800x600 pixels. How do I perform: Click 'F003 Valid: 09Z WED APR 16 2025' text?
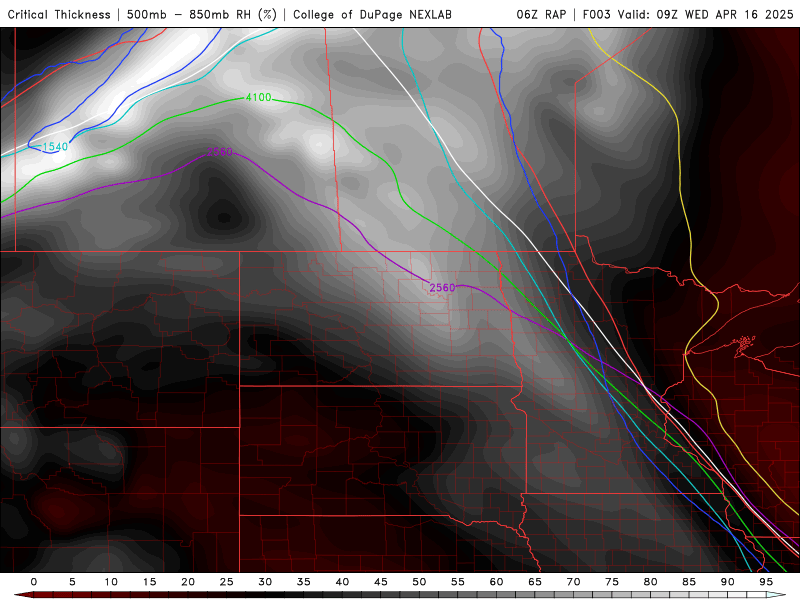point(688,14)
